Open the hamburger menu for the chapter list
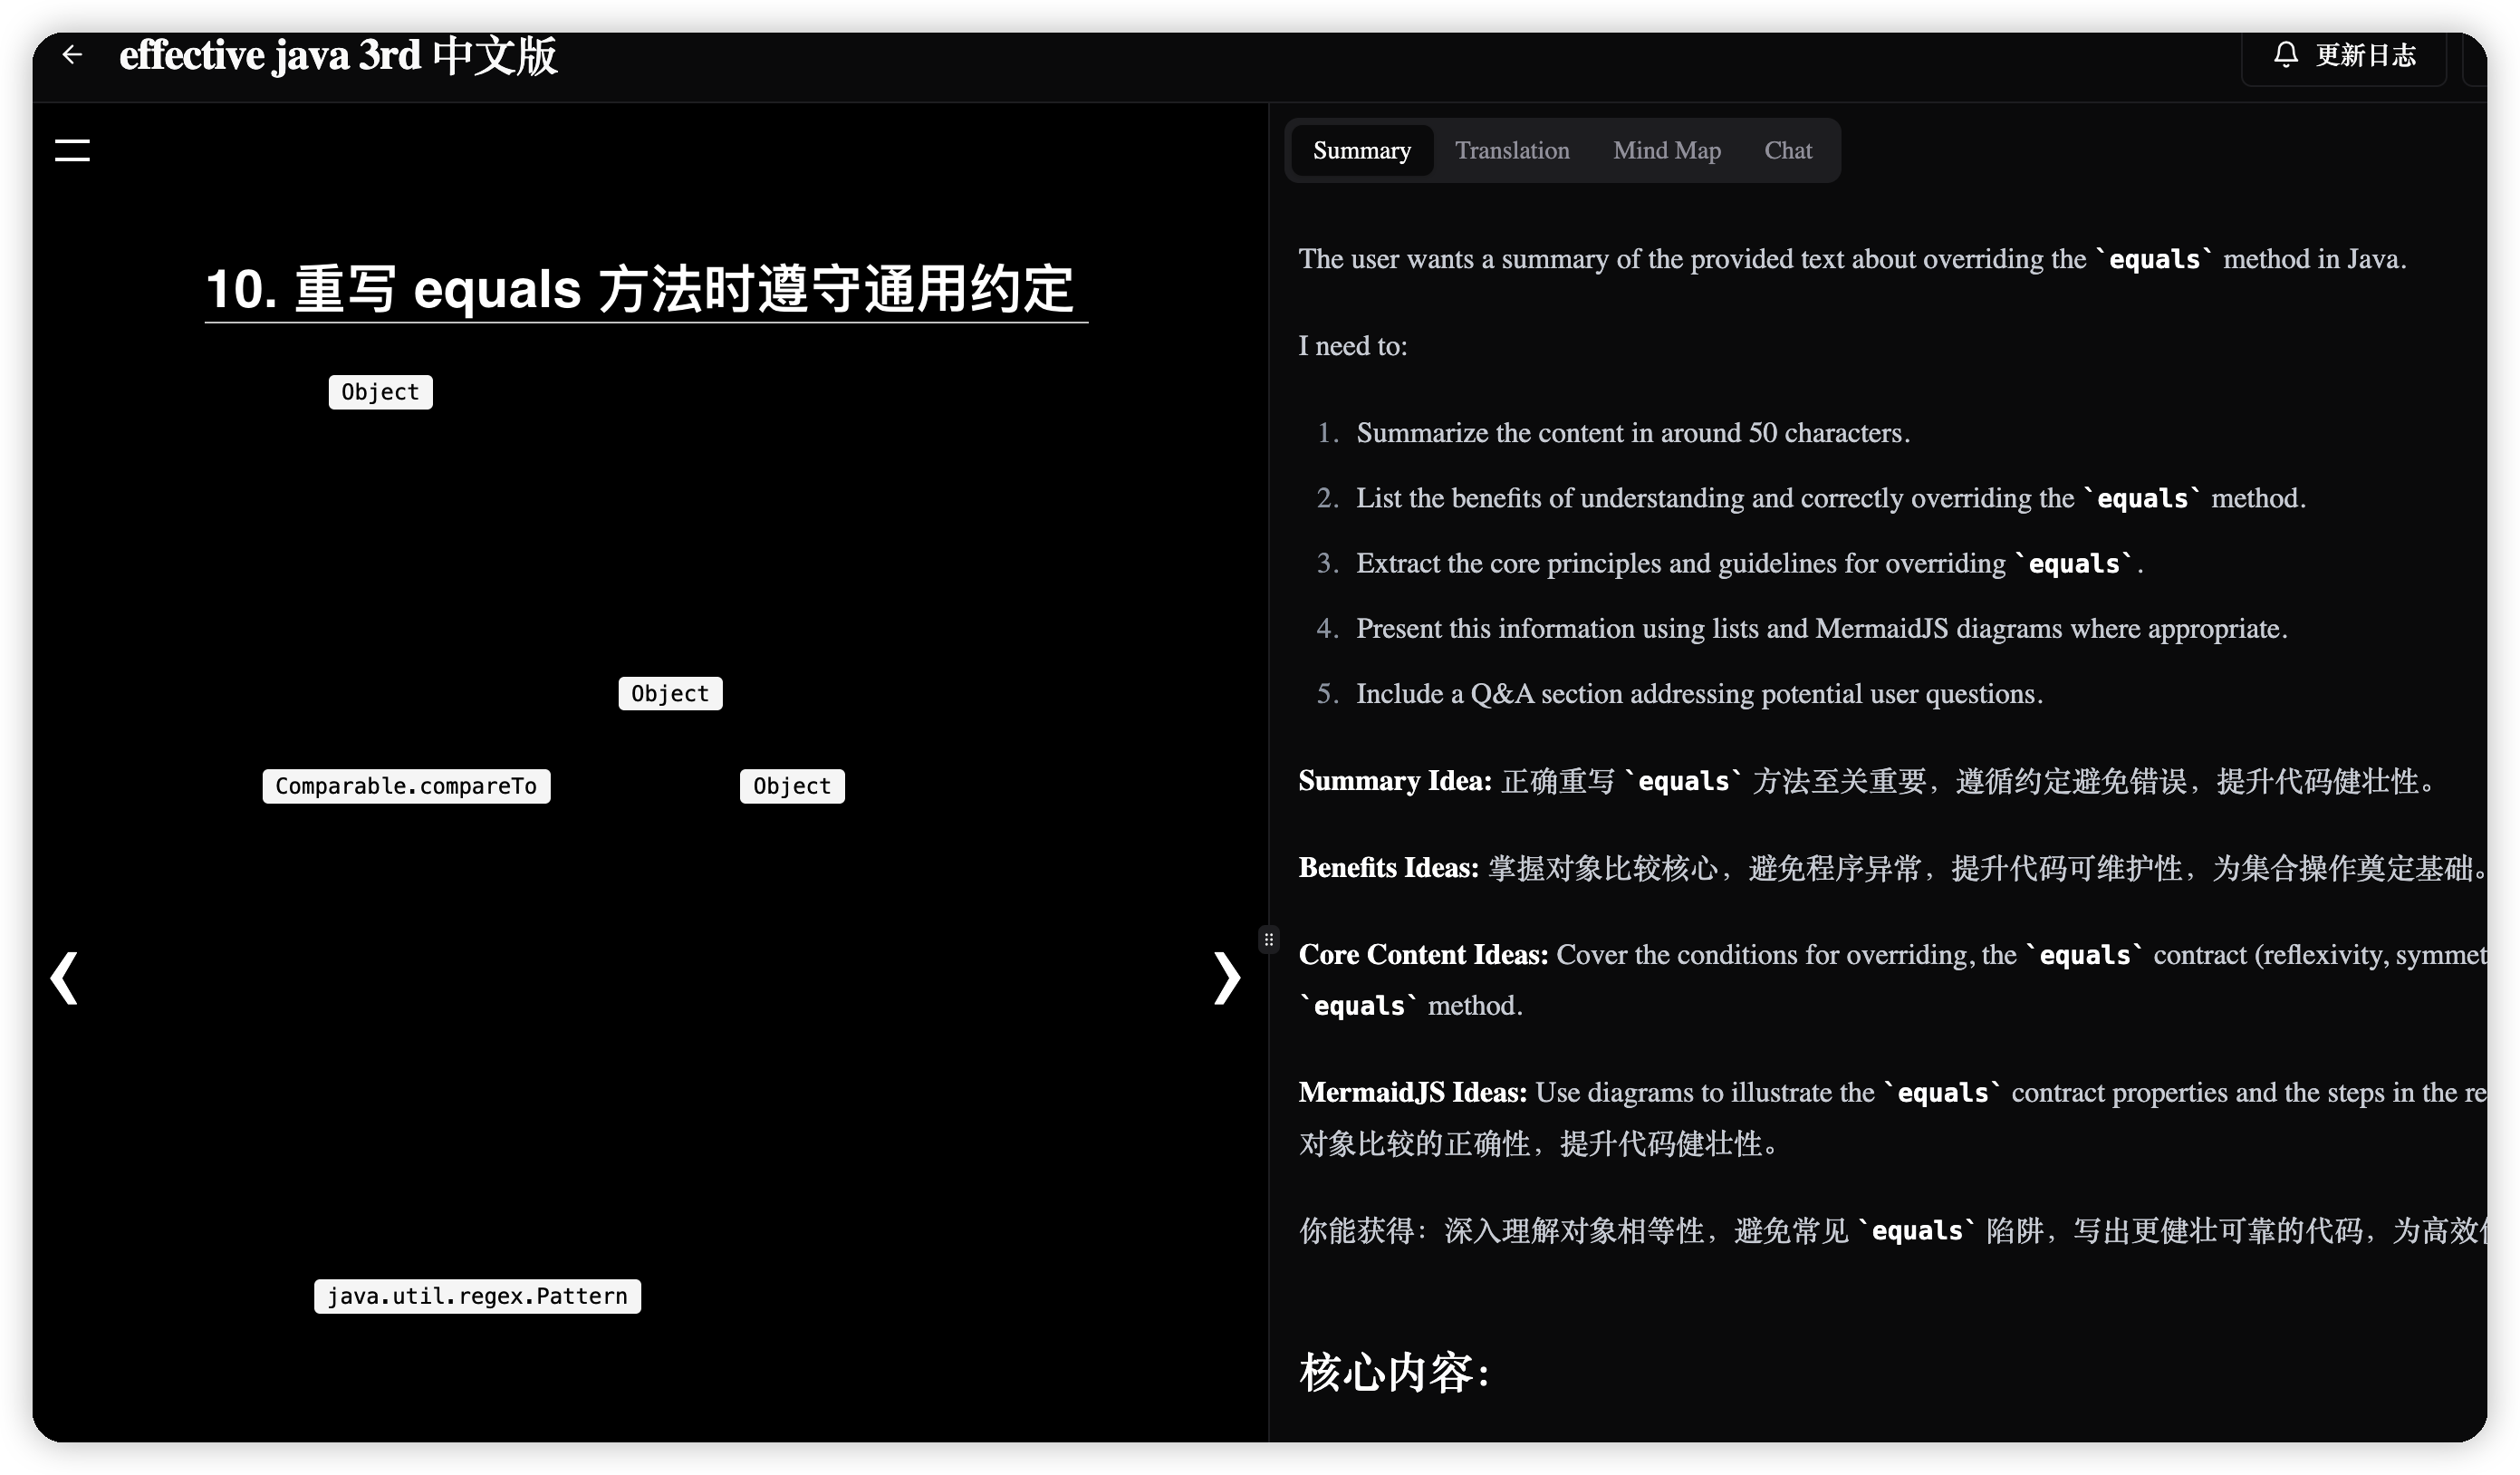Image resolution: width=2520 pixels, height=1475 pixels. (x=72, y=150)
